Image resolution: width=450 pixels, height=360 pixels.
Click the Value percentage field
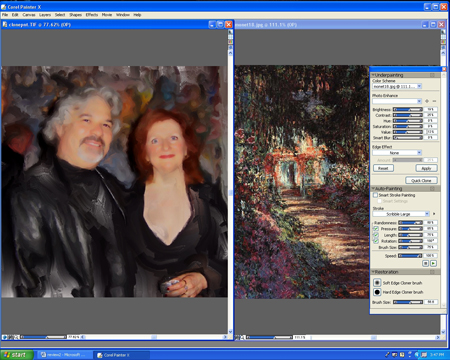(431, 132)
